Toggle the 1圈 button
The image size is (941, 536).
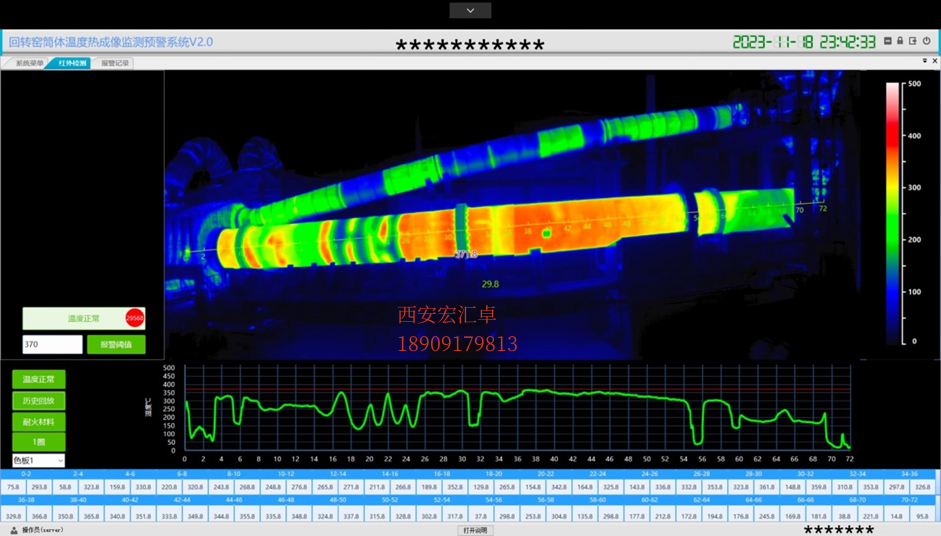point(38,442)
